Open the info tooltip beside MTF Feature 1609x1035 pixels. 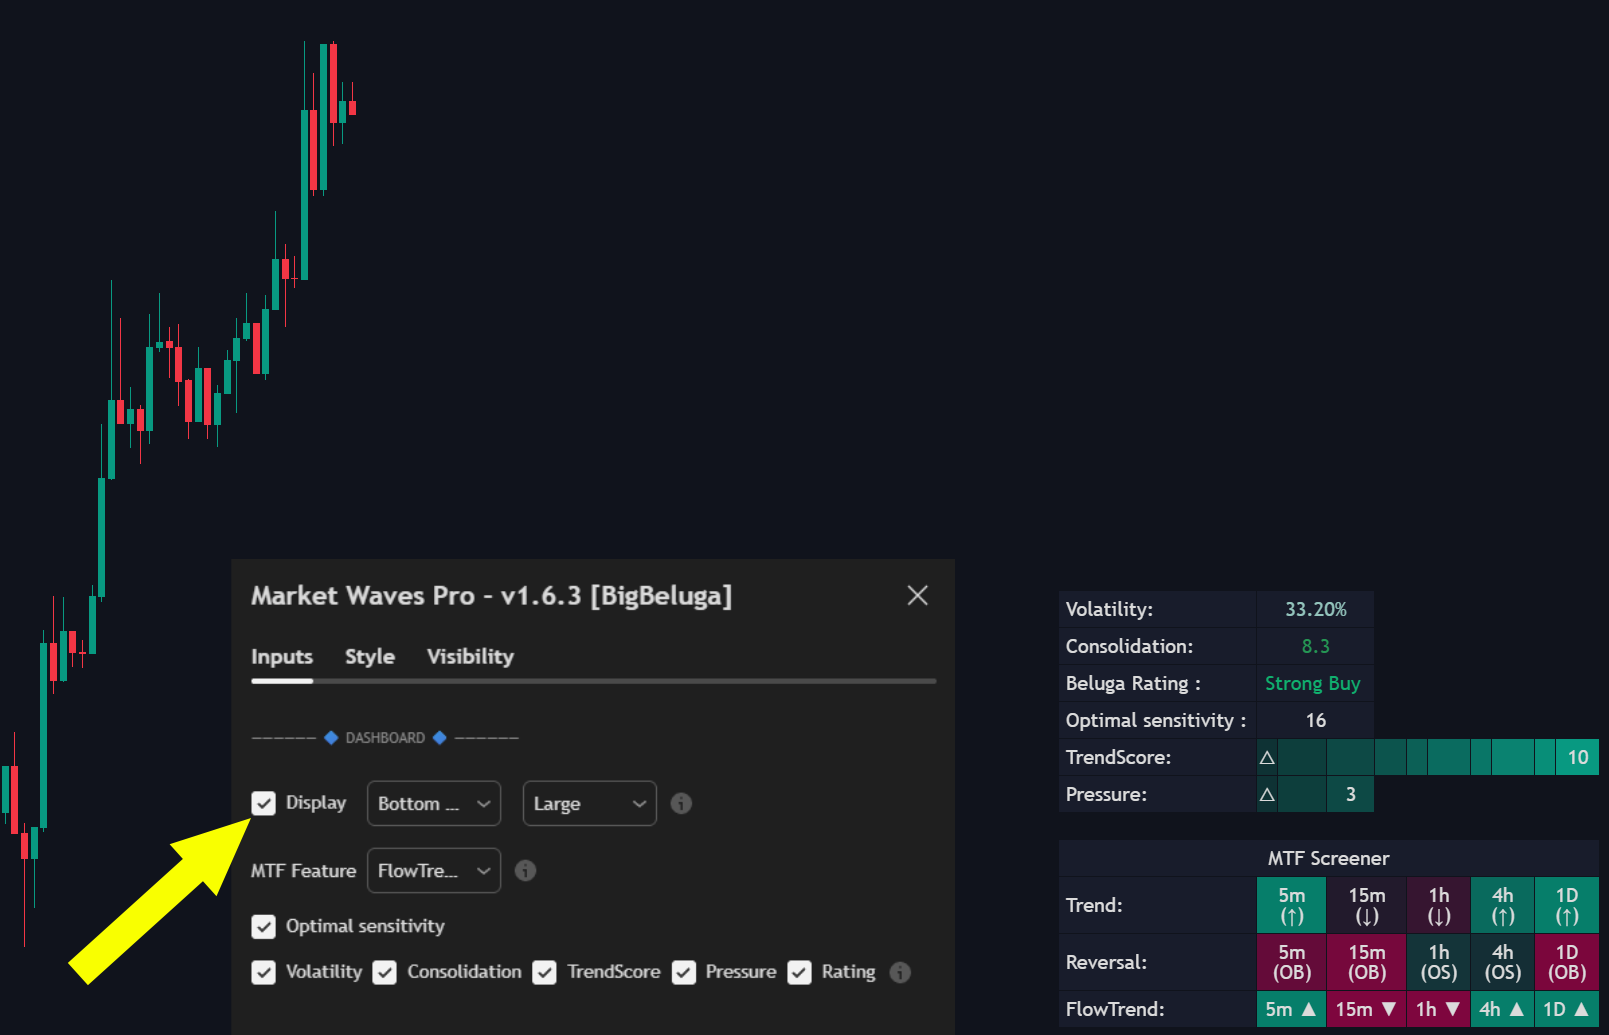click(x=525, y=870)
